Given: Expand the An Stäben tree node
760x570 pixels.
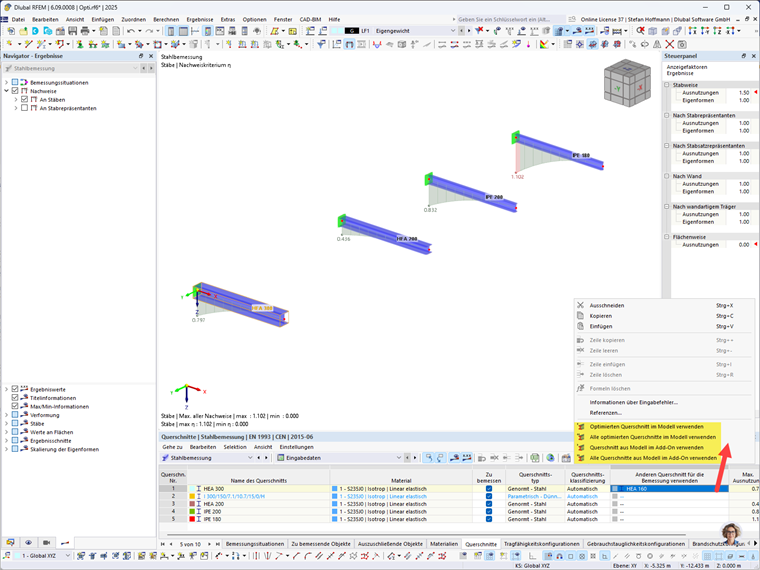Looking at the screenshot, I should click(x=16, y=99).
